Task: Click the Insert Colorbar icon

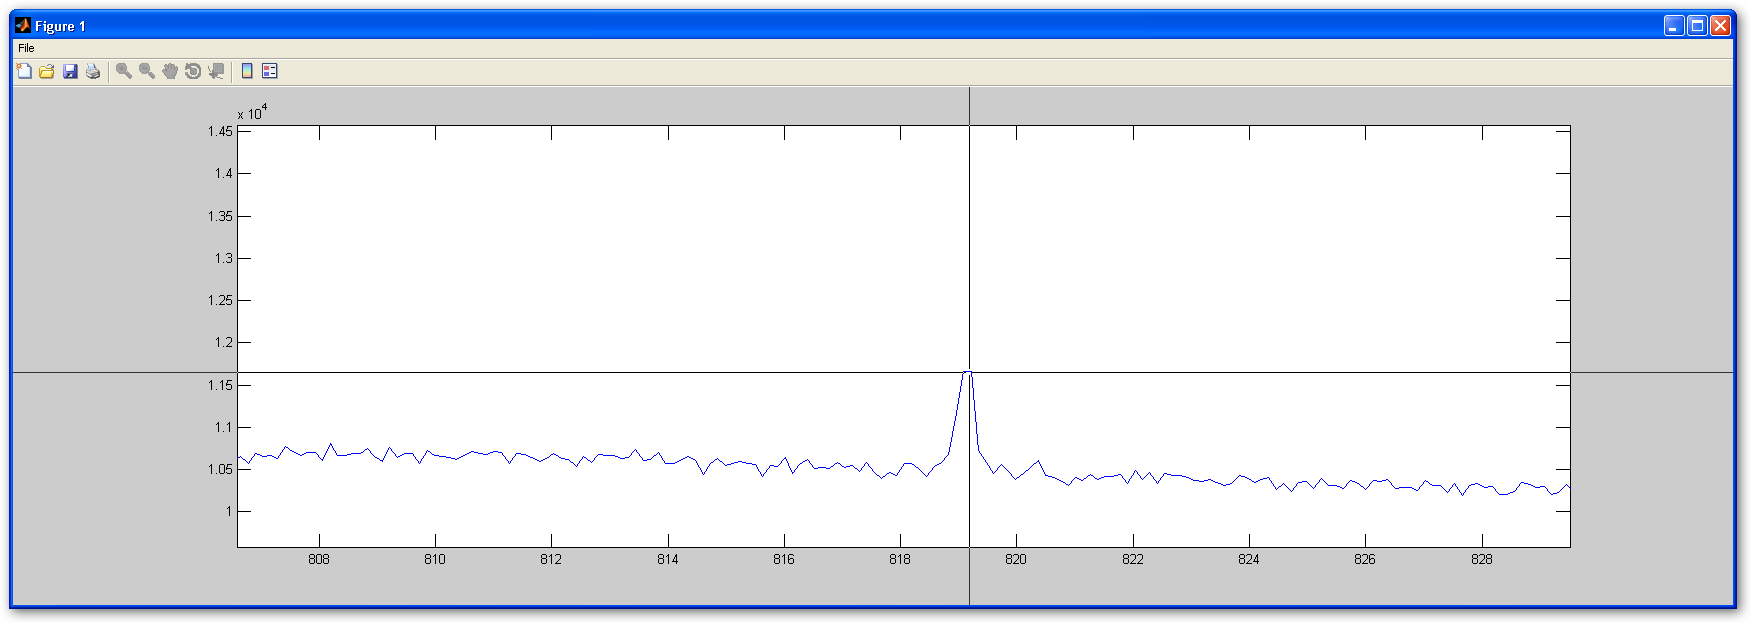Action: pos(247,71)
